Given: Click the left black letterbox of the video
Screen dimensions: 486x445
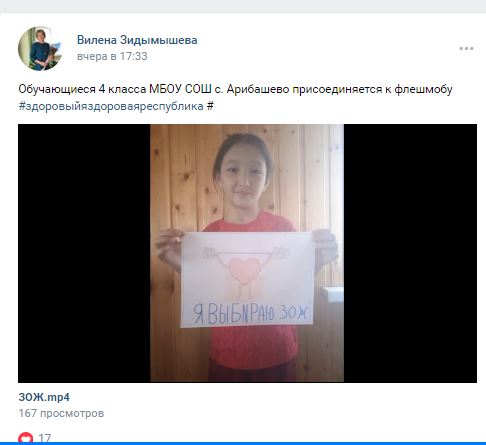Looking at the screenshot, I should coord(84,253).
